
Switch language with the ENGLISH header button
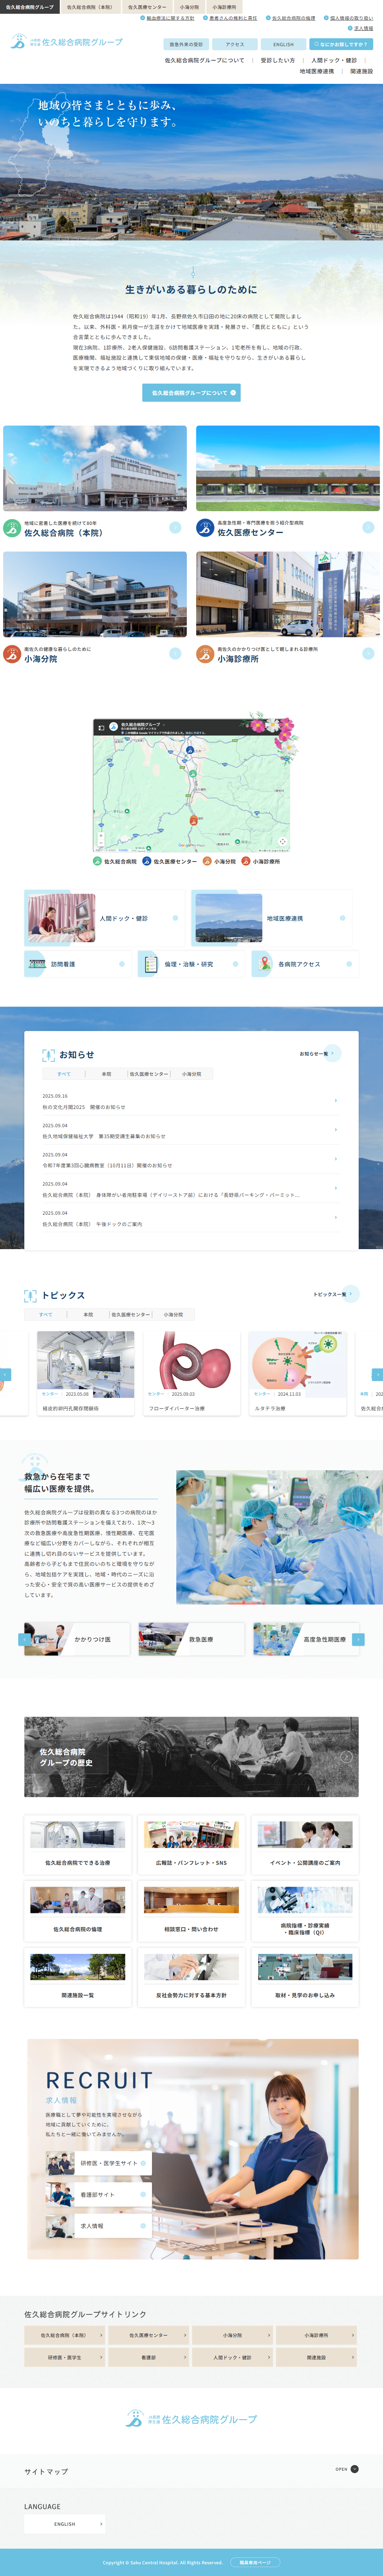[x=283, y=44]
